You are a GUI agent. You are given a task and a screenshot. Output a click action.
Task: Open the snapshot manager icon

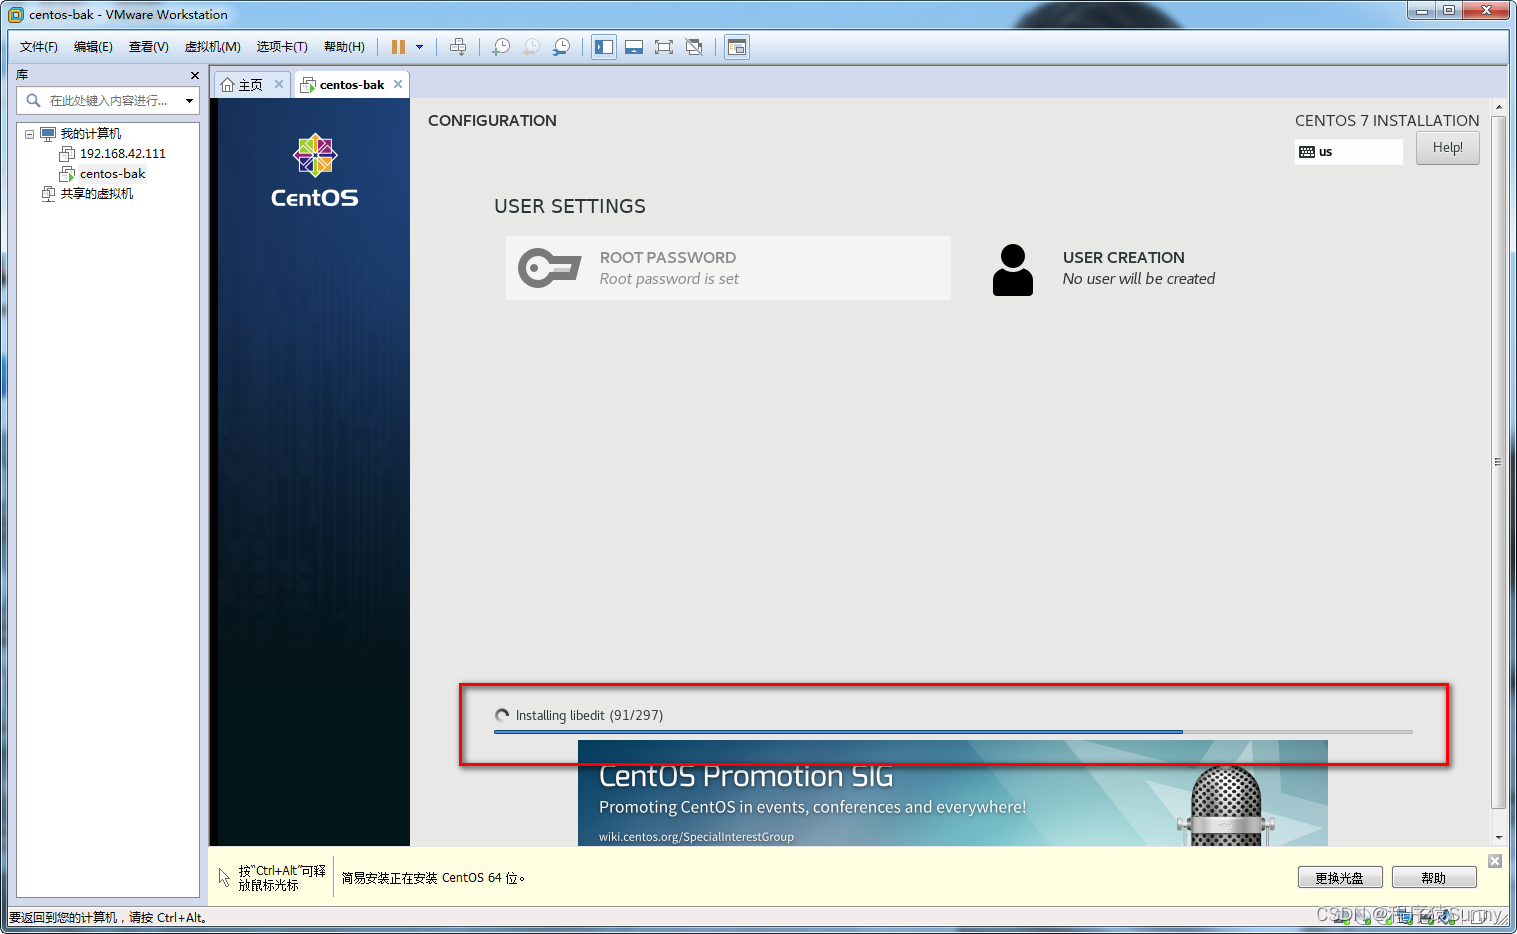(x=561, y=47)
